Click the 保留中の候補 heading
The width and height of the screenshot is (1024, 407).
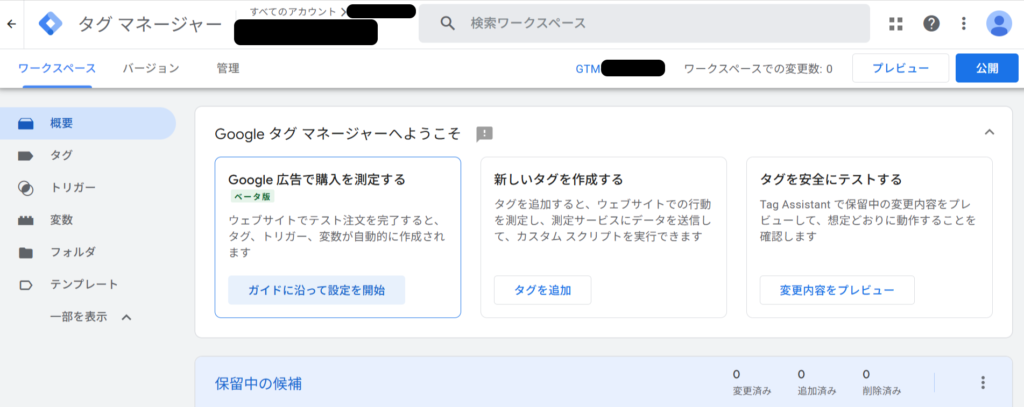pos(258,384)
